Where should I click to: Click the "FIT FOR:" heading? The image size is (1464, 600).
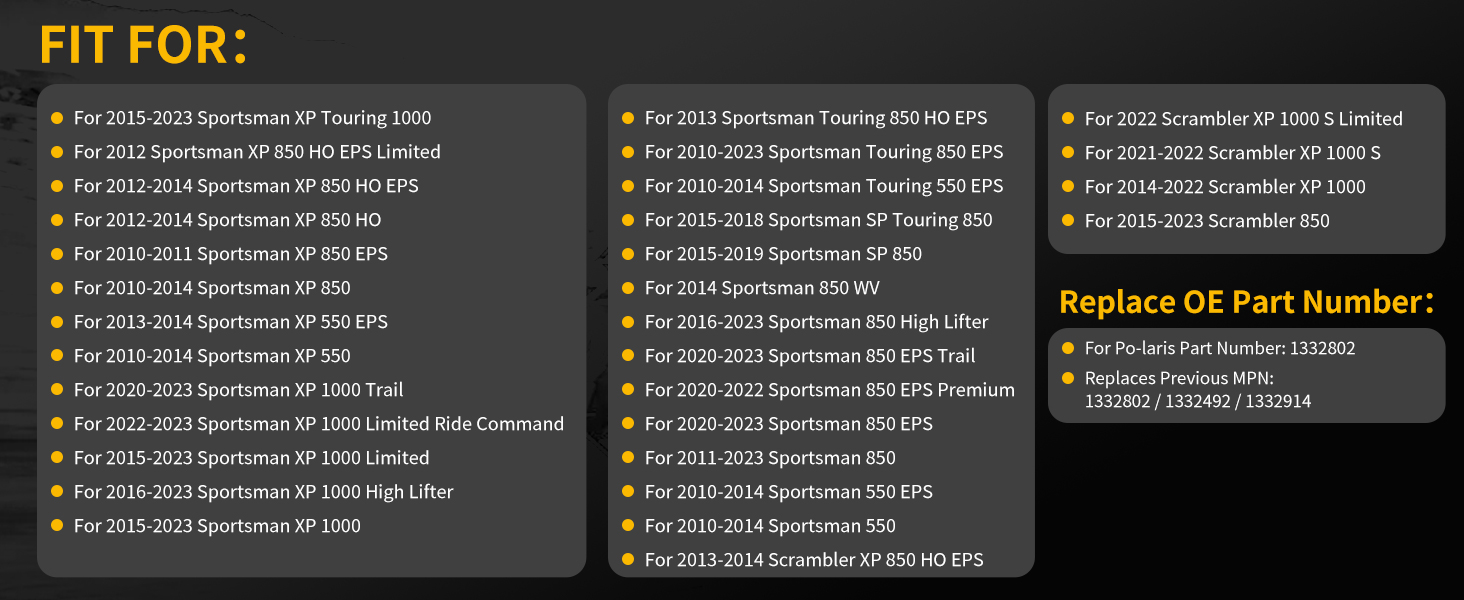coord(143,45)
